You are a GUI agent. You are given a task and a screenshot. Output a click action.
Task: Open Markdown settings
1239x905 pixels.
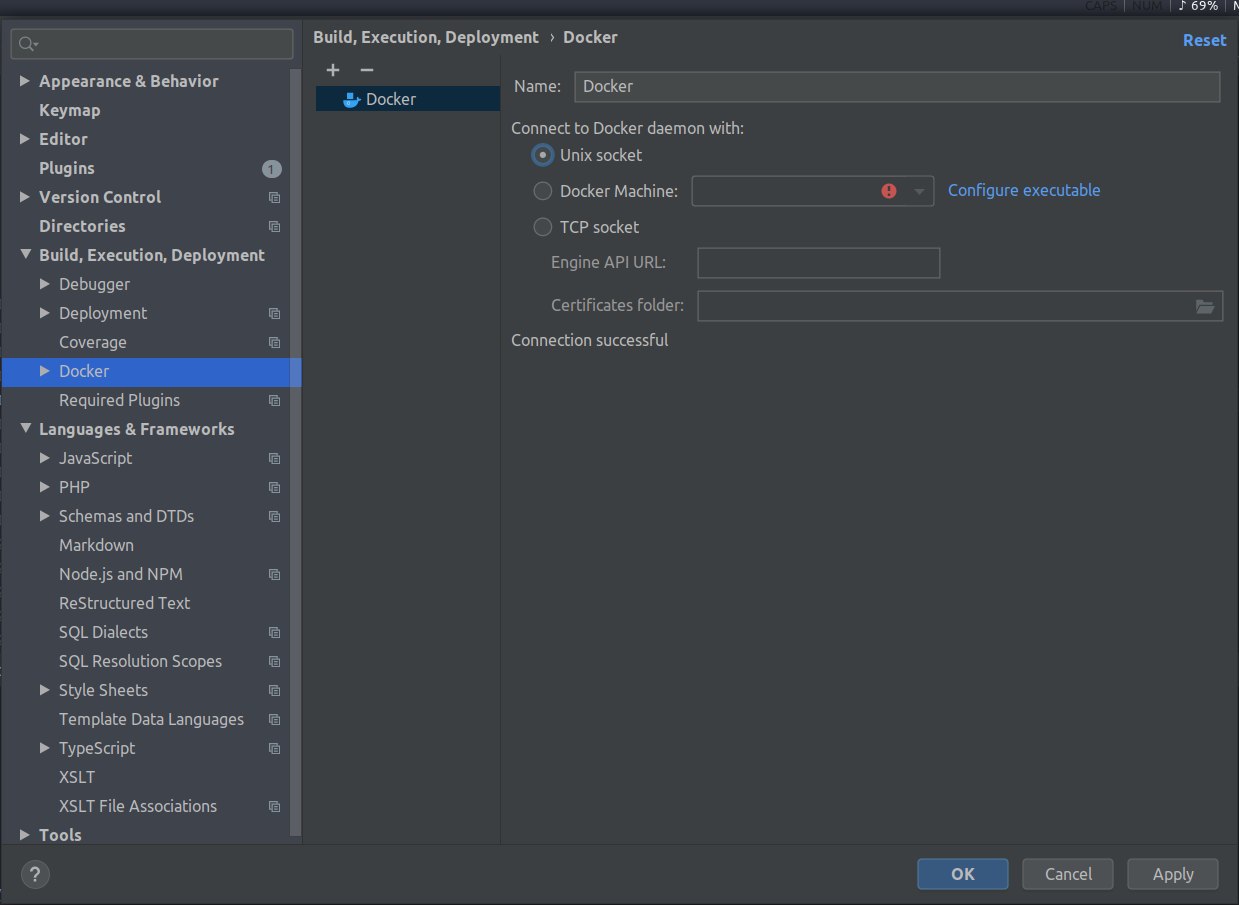(x=96, y=545)
